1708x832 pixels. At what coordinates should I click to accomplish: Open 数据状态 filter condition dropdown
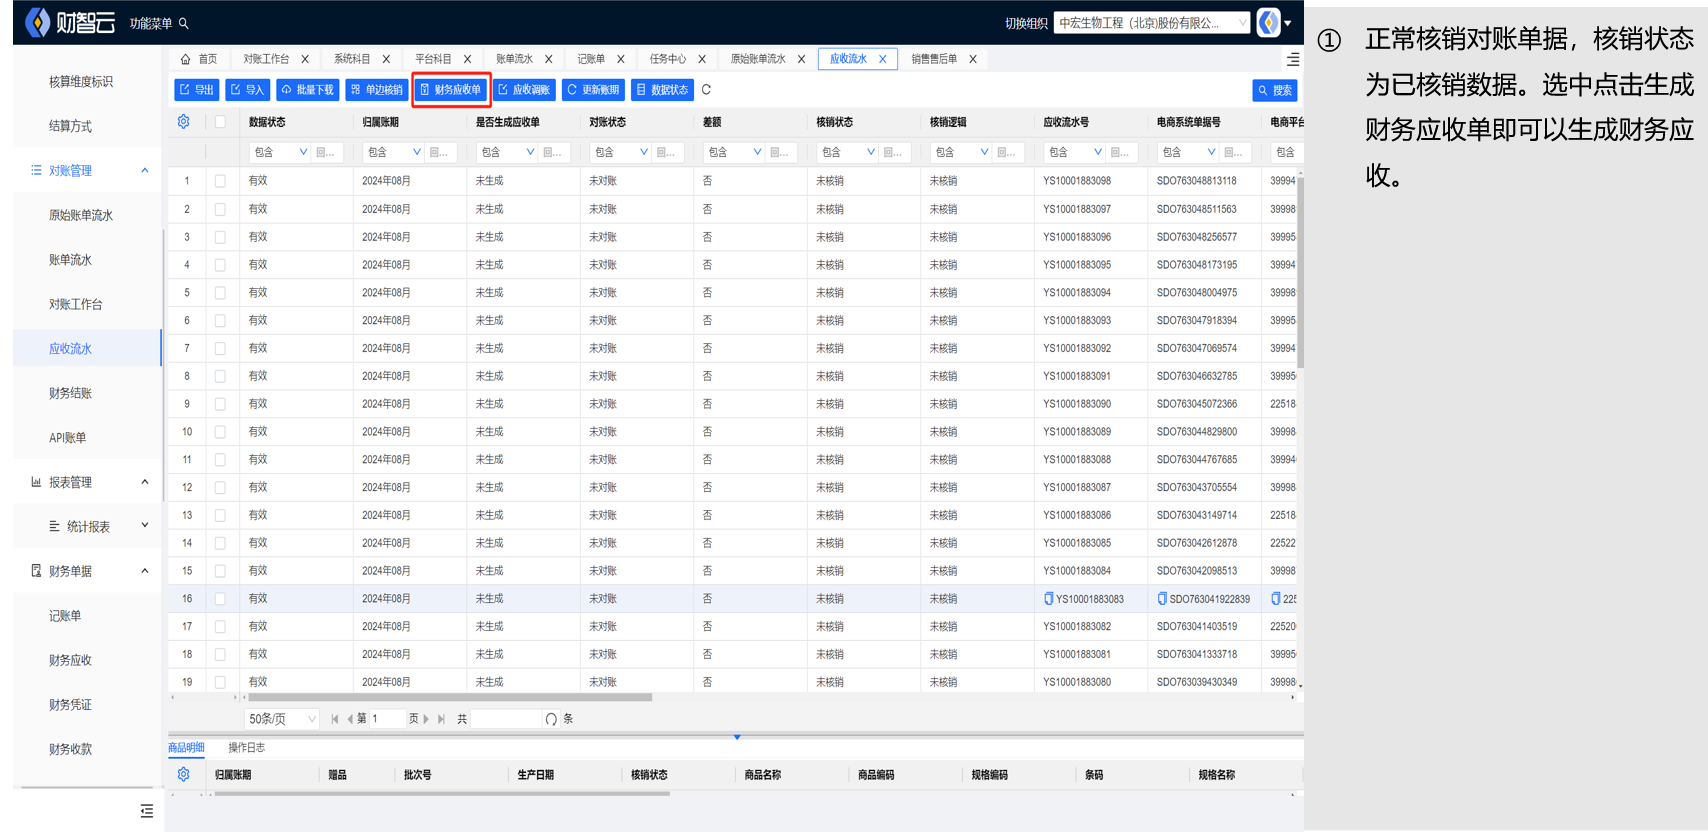pyautogui.click(x=279, y=152)
